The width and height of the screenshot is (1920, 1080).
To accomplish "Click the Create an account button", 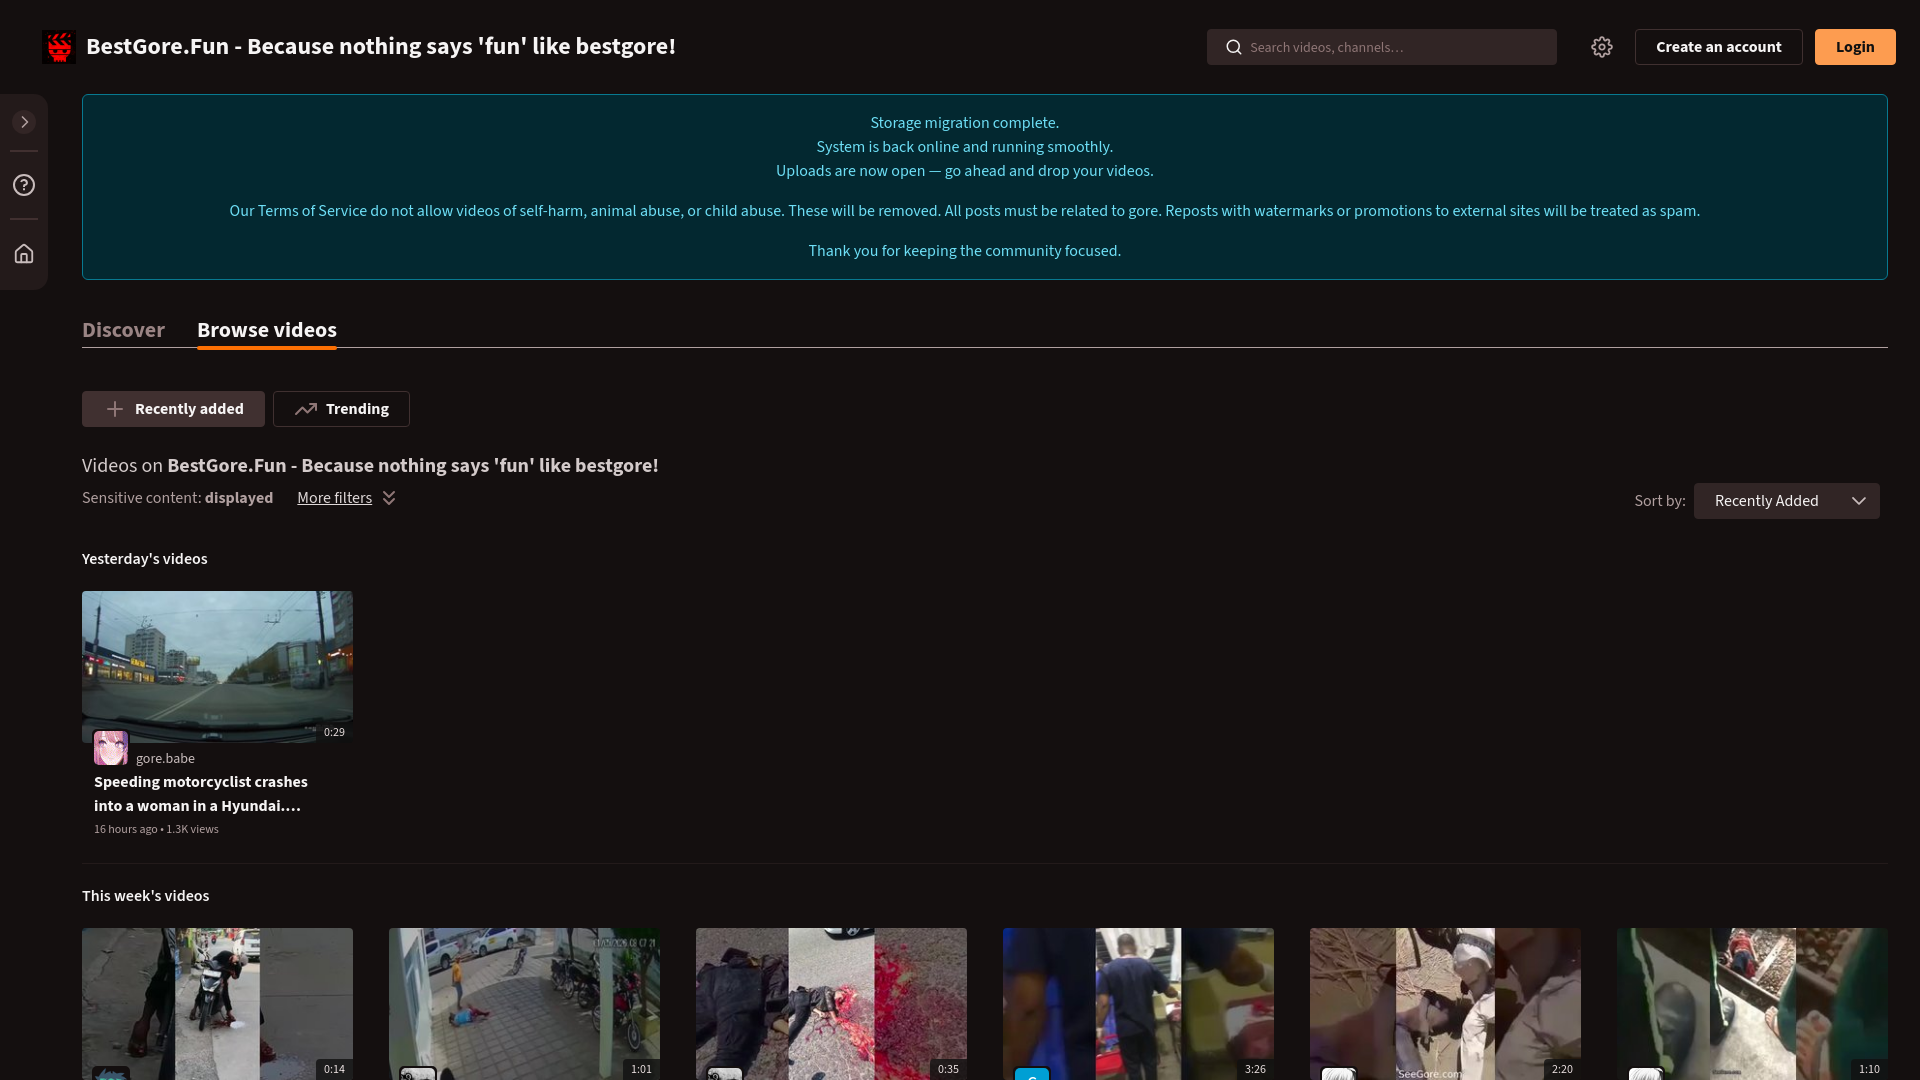I will coord(1719,47).
